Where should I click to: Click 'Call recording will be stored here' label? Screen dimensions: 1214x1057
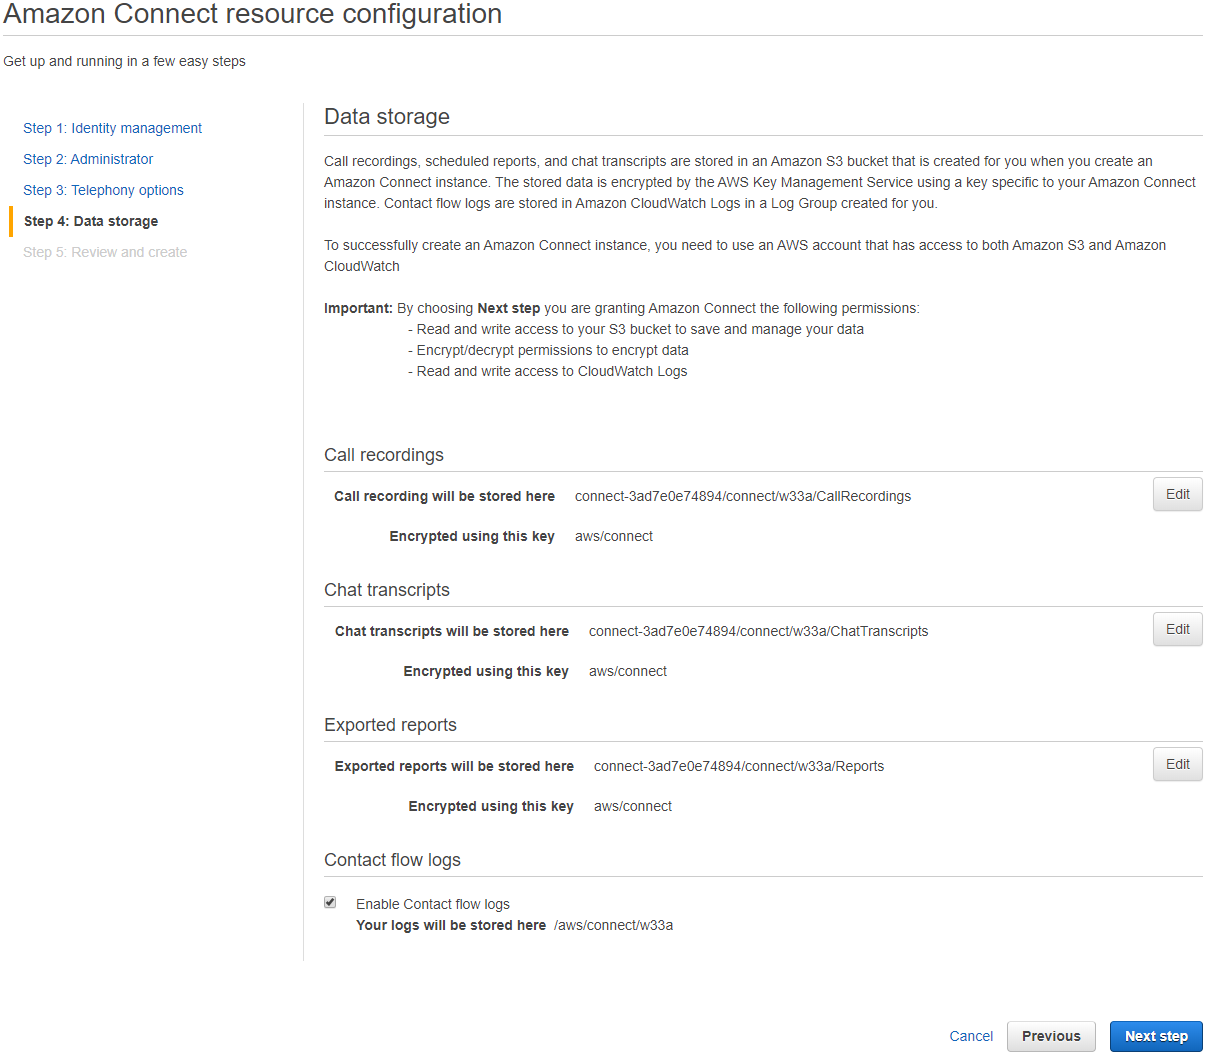click(444, 496)
